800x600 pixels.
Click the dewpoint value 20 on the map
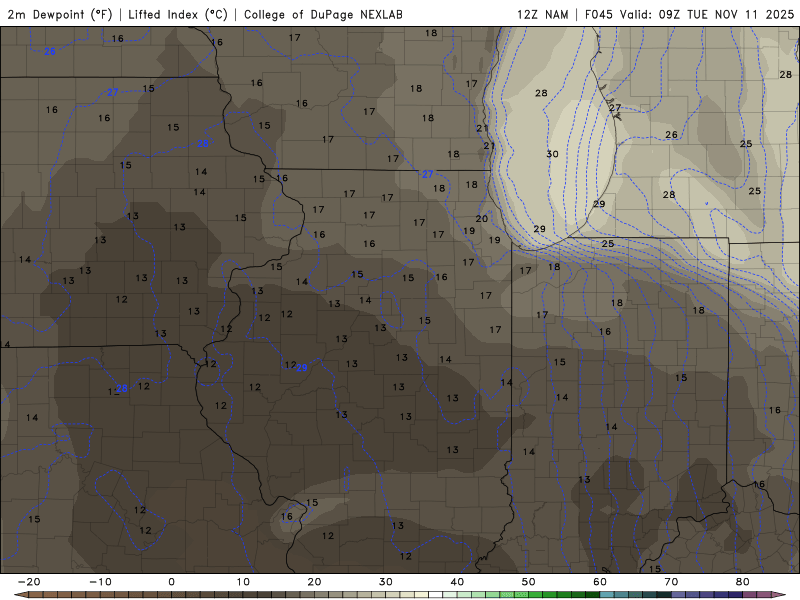coord(482,218)
